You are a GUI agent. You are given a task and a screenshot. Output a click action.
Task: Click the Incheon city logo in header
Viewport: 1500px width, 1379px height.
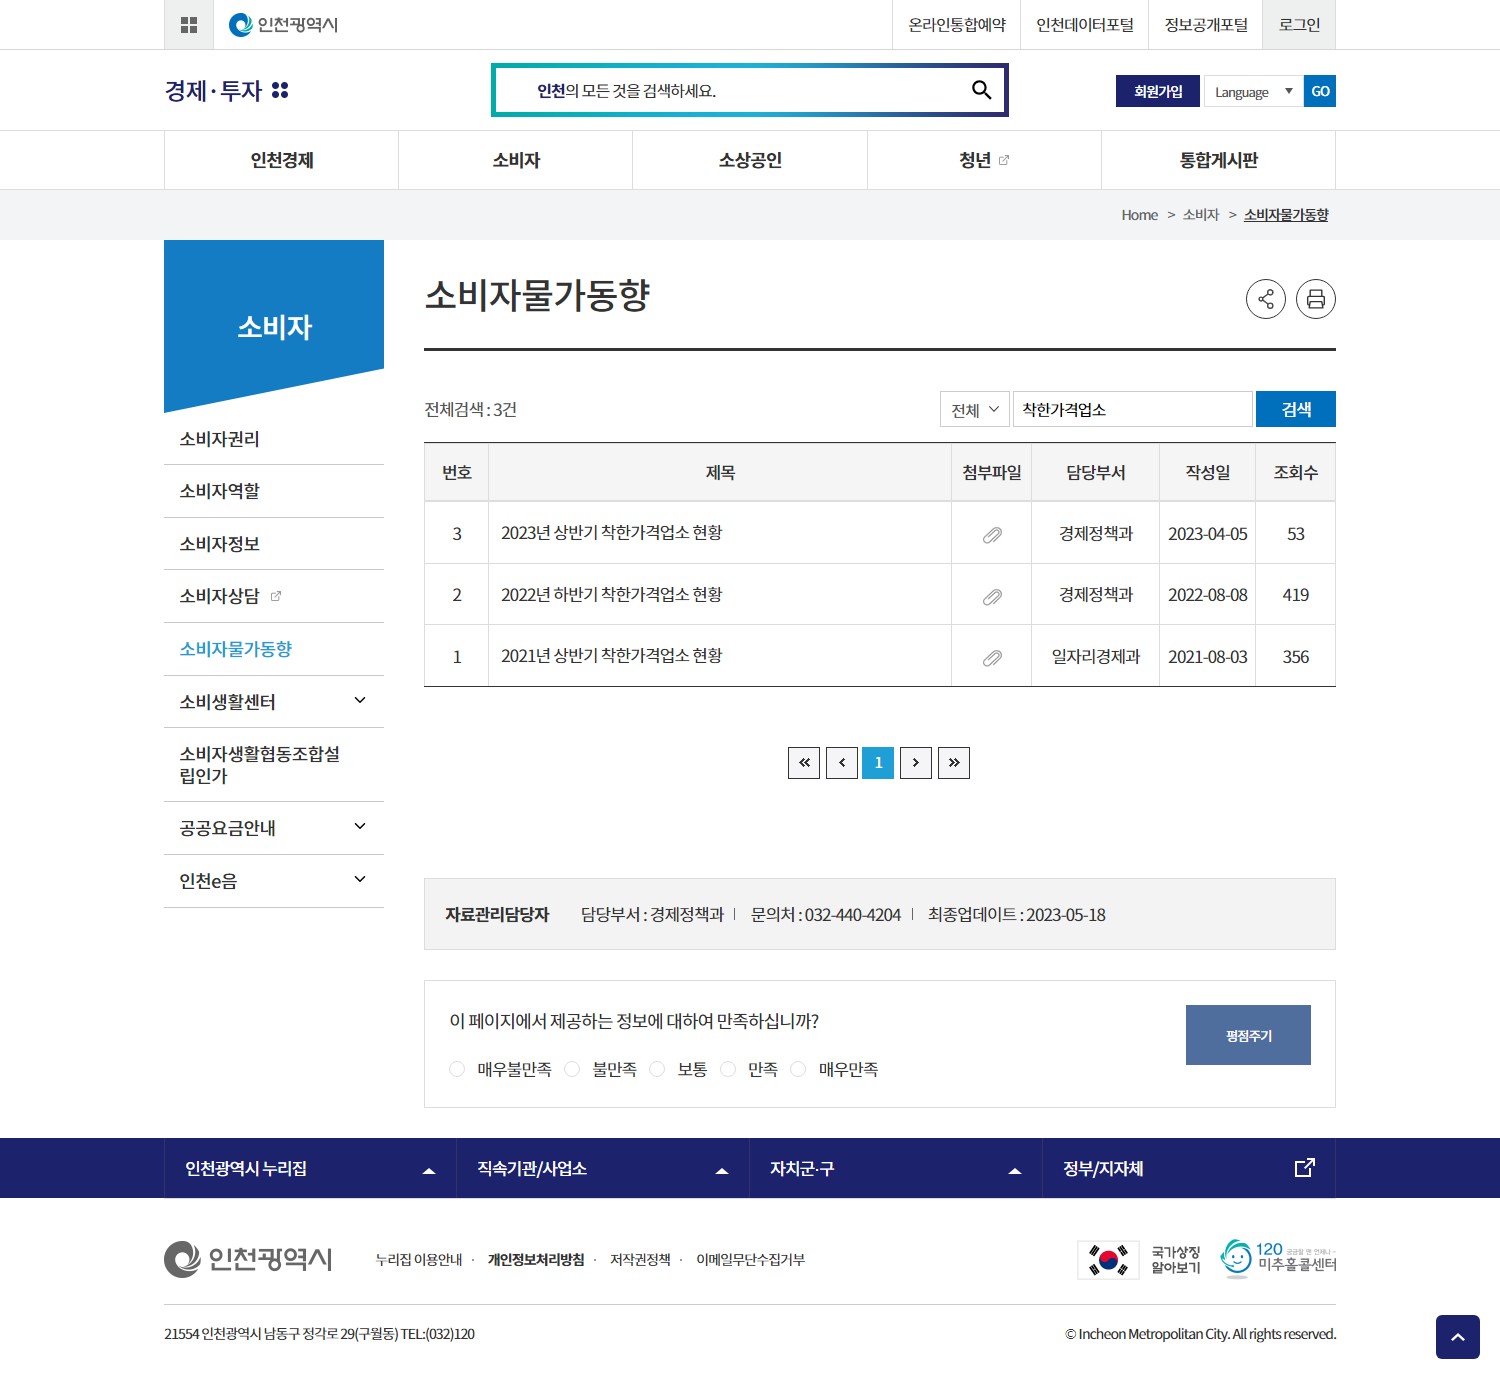284,25
